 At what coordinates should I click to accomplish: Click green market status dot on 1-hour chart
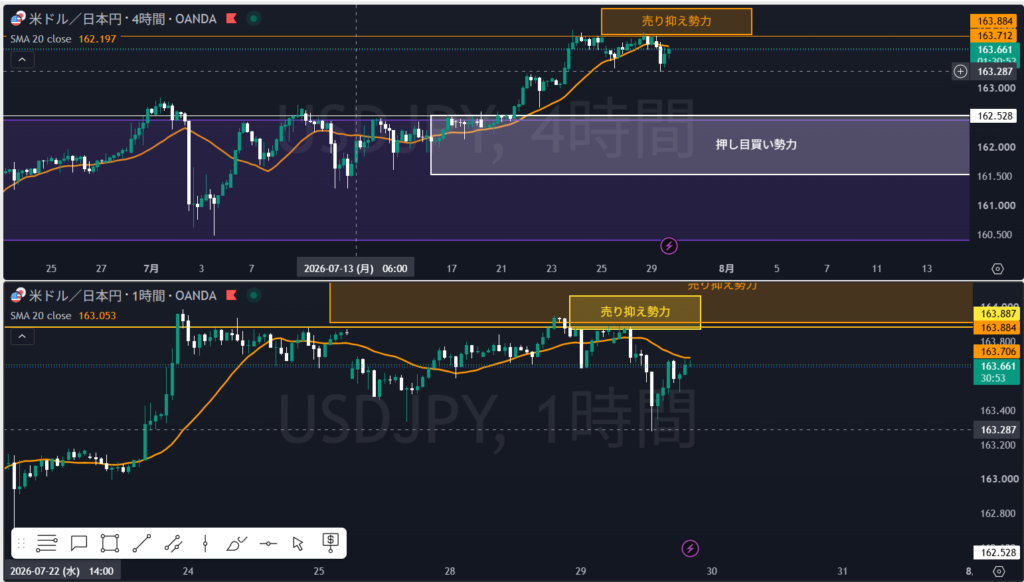pyautogui.click(x=254, y=295)
